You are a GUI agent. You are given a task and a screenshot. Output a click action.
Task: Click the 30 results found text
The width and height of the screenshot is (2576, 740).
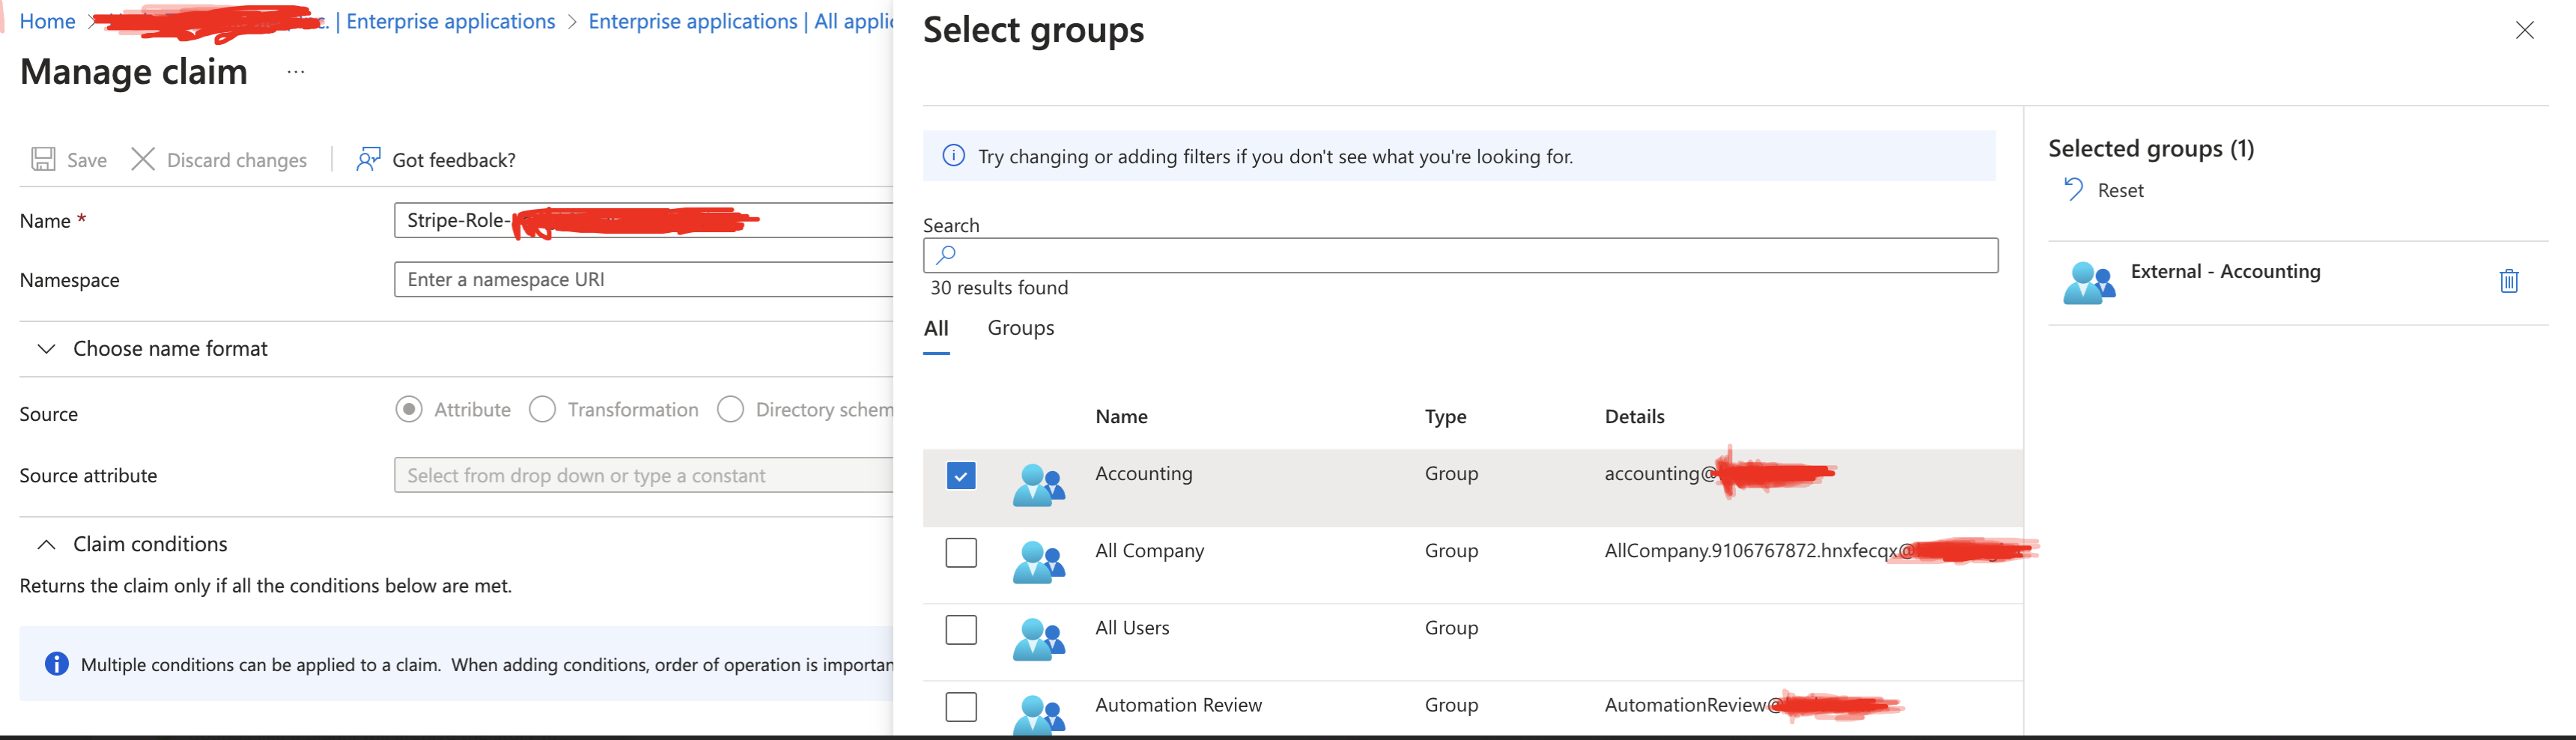[999, 288]
